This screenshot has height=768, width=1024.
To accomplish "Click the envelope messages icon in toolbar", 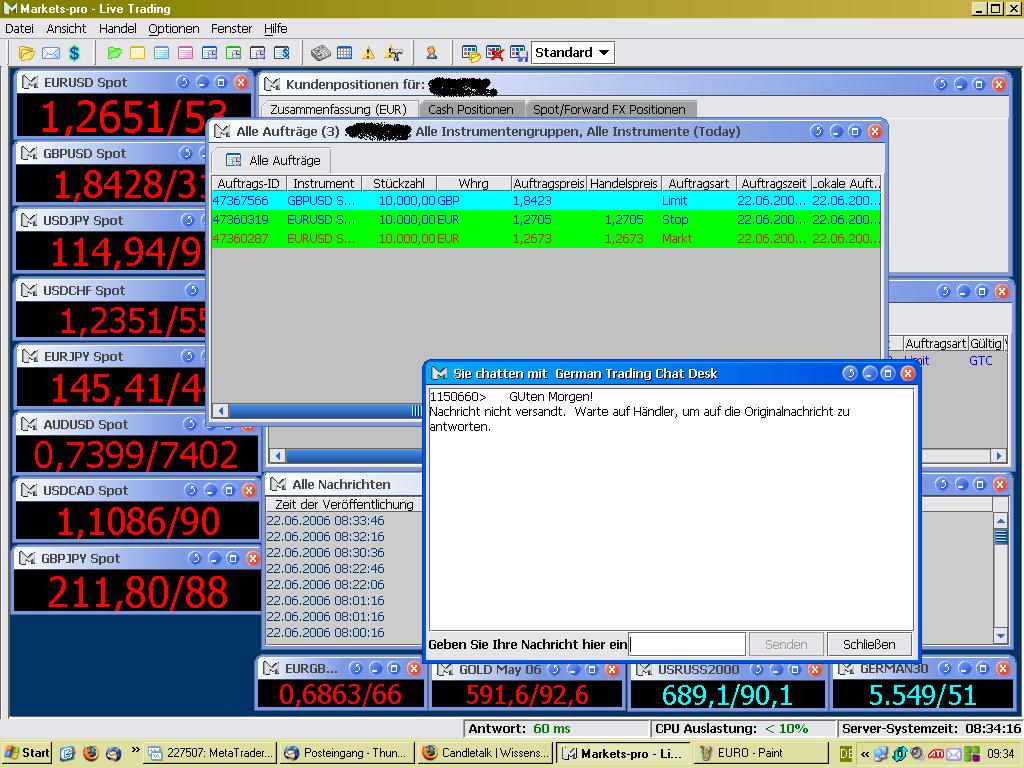I will tap(50, 53).
